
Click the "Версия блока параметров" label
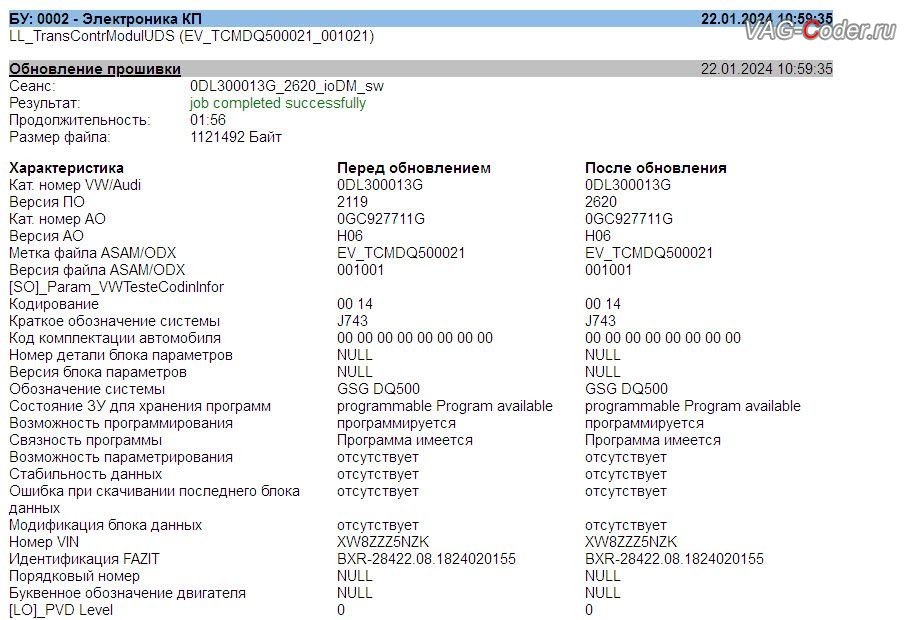[97, 372]
